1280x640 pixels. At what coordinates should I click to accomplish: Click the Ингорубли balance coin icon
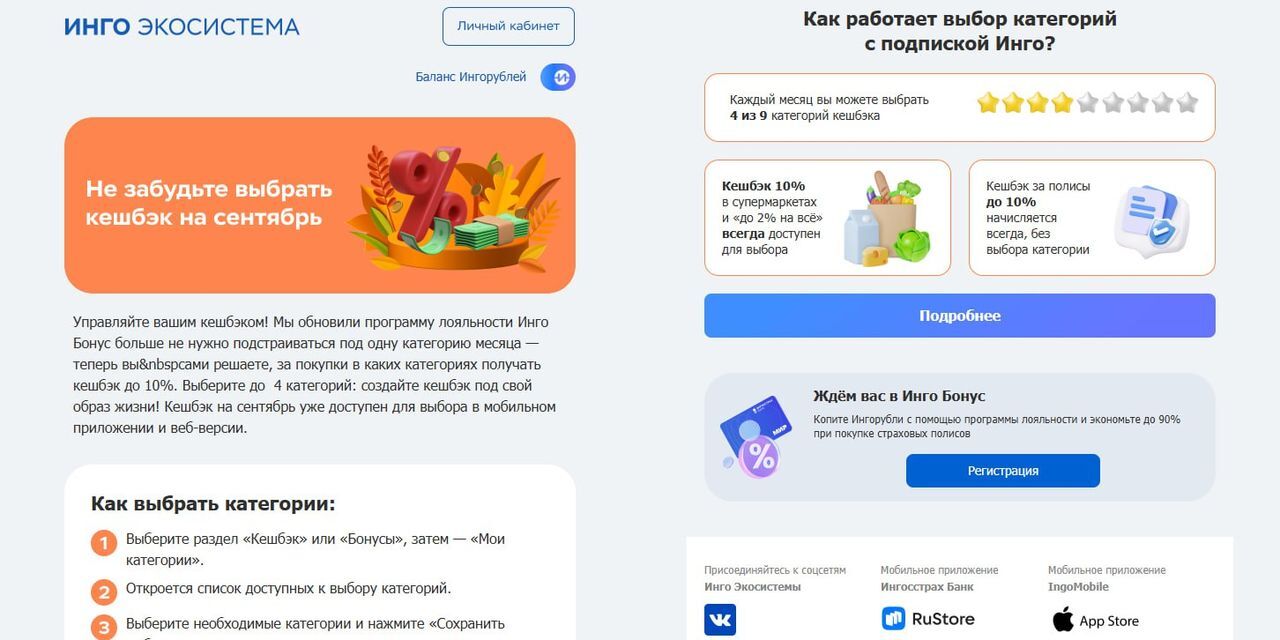[558, 77]
